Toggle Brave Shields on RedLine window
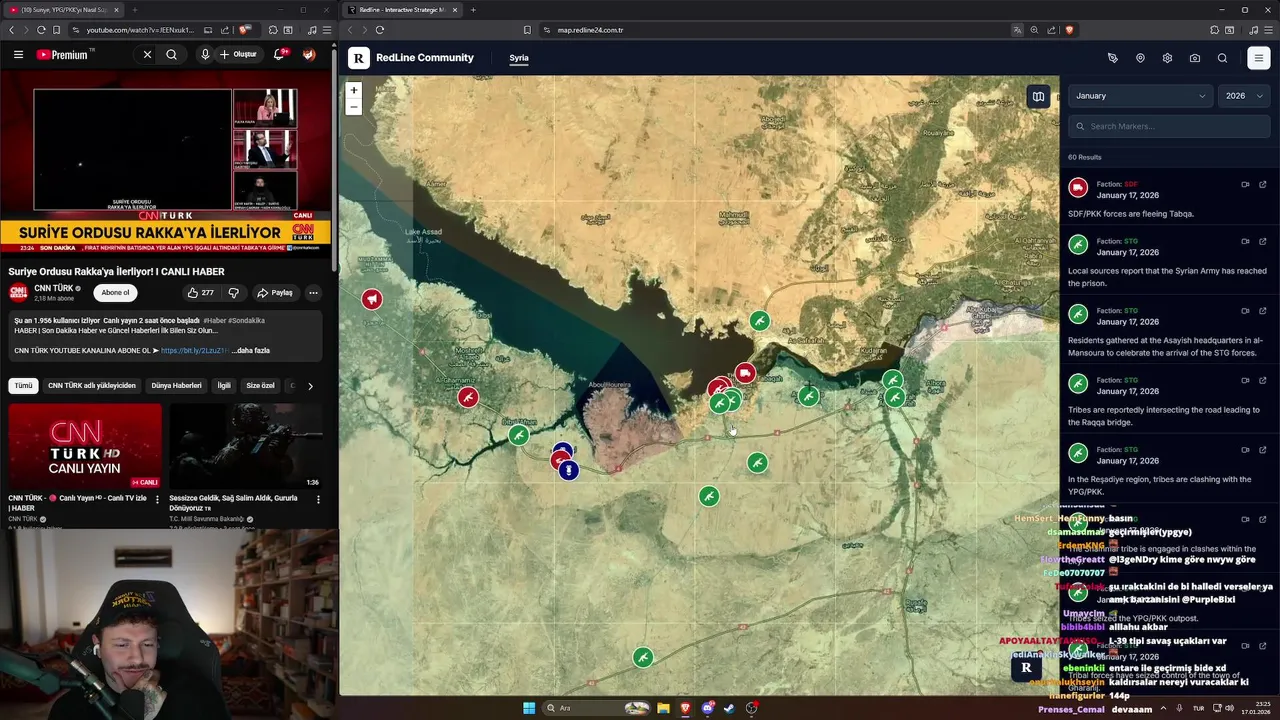The width and height of the screenshot is (1280, 720). pyautogui.click(x=1069, y=30)
